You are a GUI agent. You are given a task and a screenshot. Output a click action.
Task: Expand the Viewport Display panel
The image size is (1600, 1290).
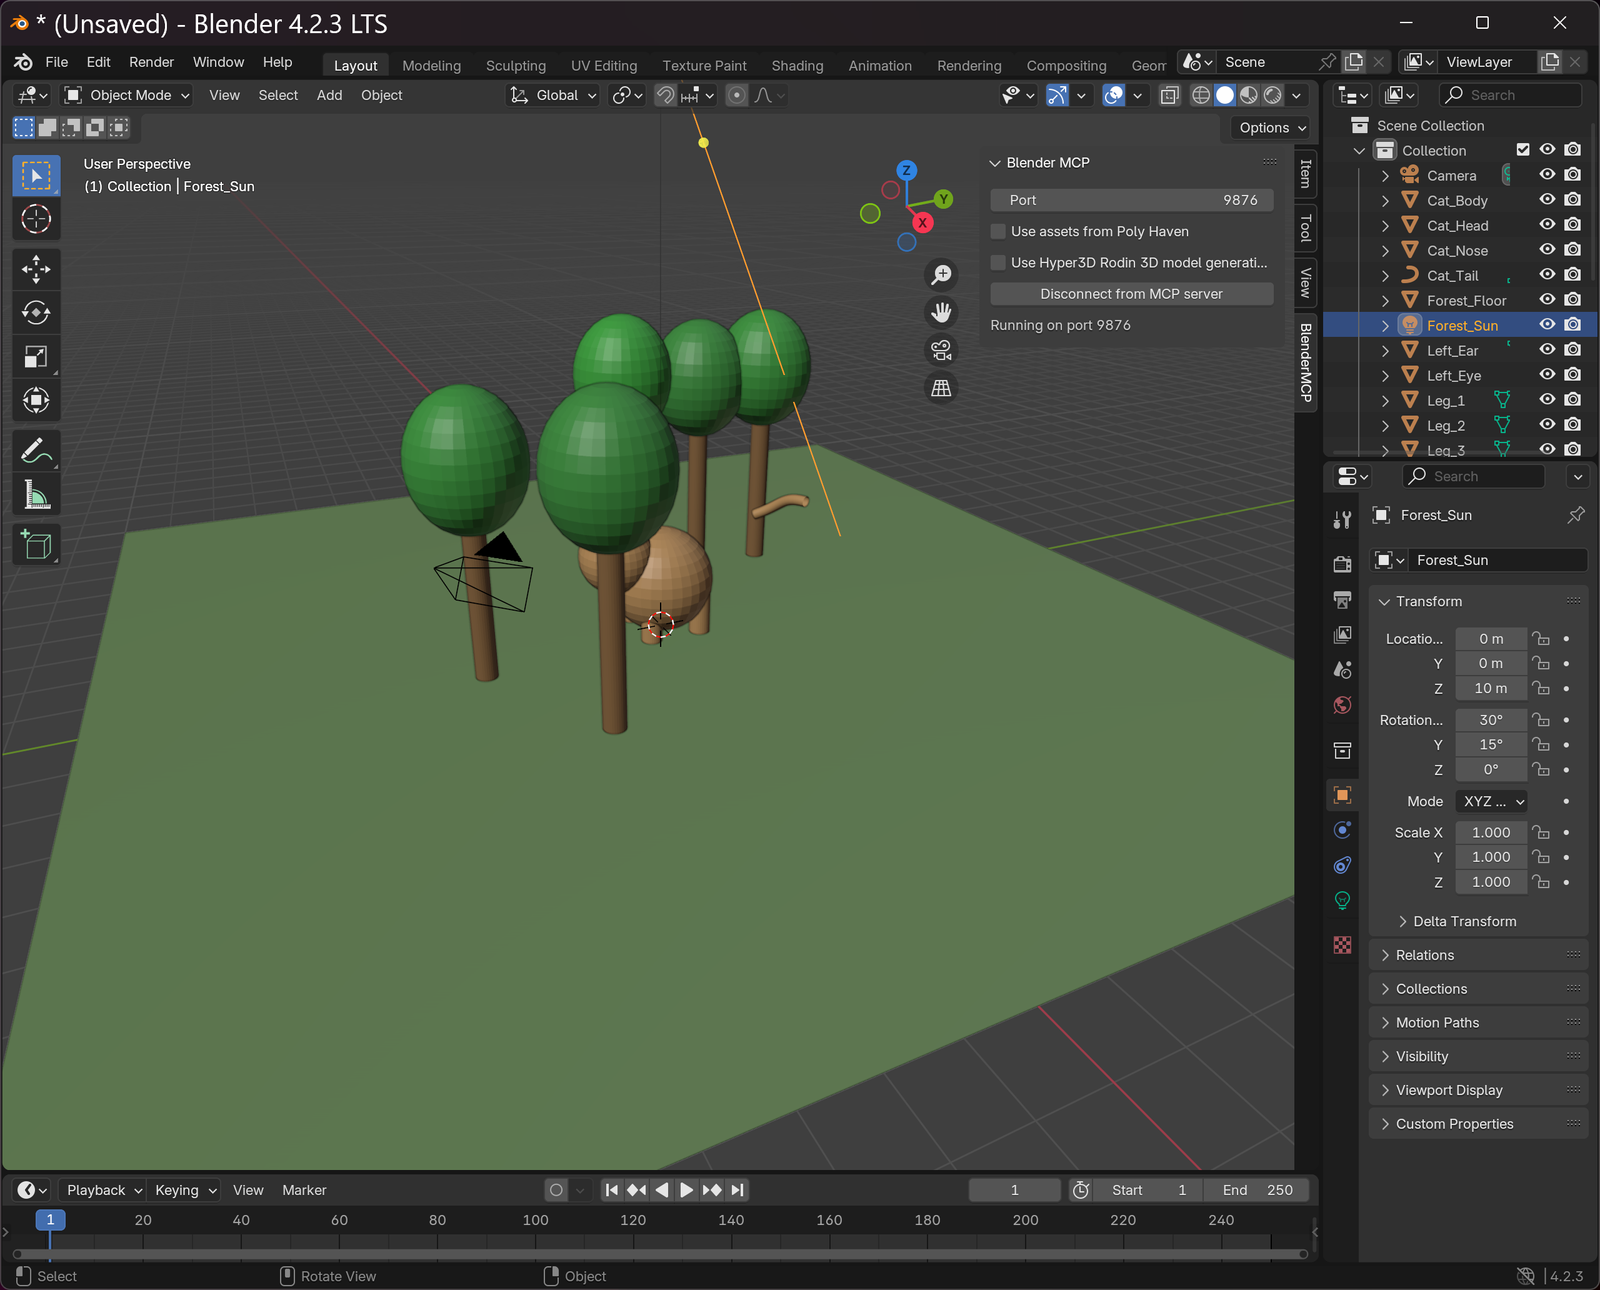[x=1478, y=1090]
